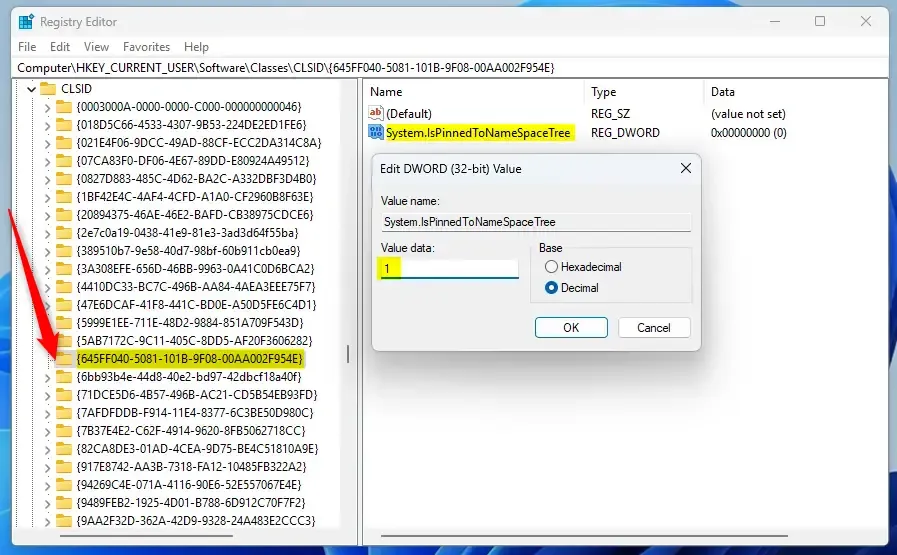The image size is (897, 555).
Task: Open the Help menu
Action: coord(196,47)
